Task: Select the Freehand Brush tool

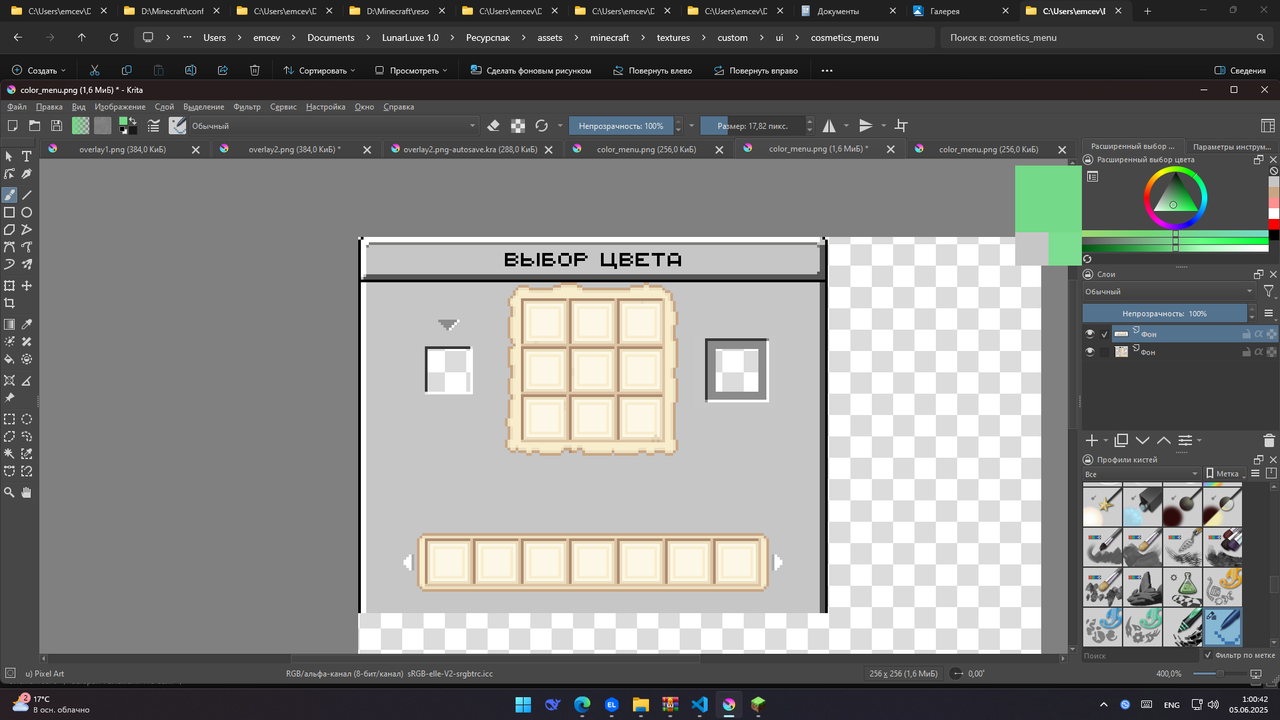Action: click(x=10, y=195)
